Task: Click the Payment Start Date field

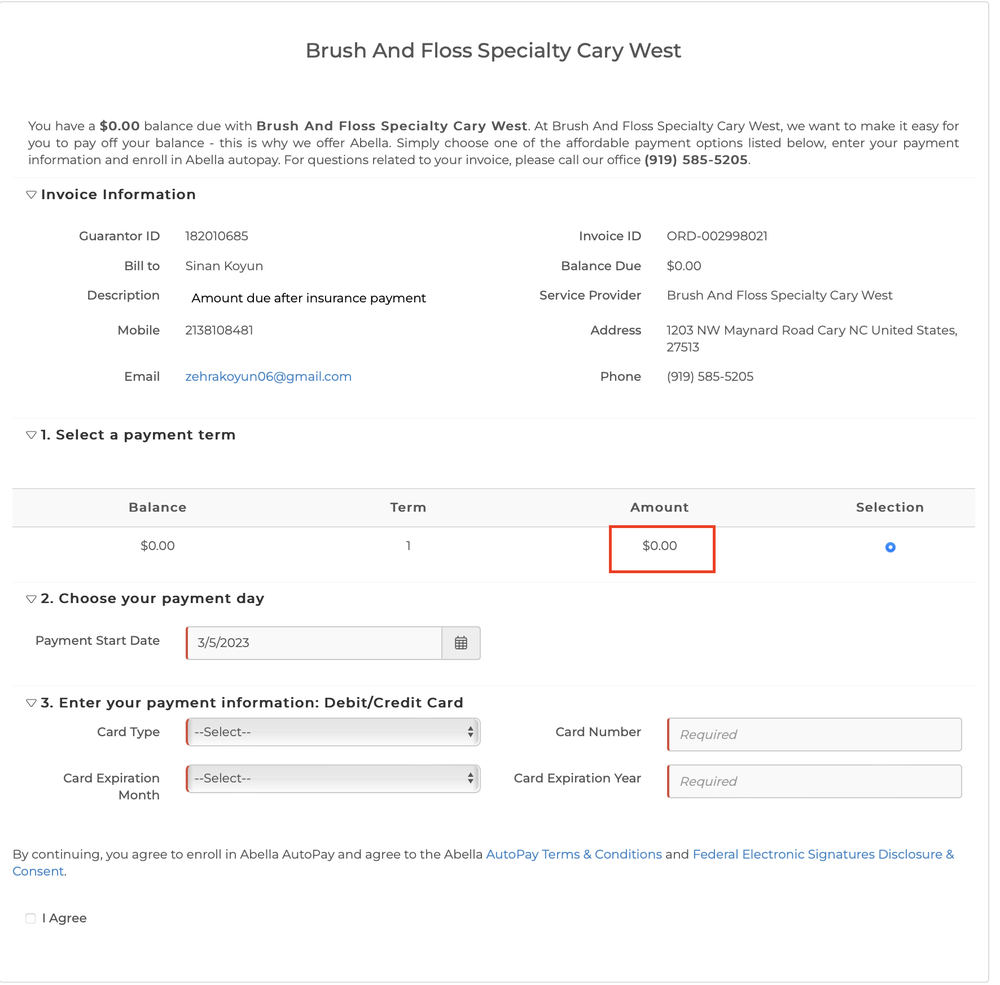Action: pos(314,643)
